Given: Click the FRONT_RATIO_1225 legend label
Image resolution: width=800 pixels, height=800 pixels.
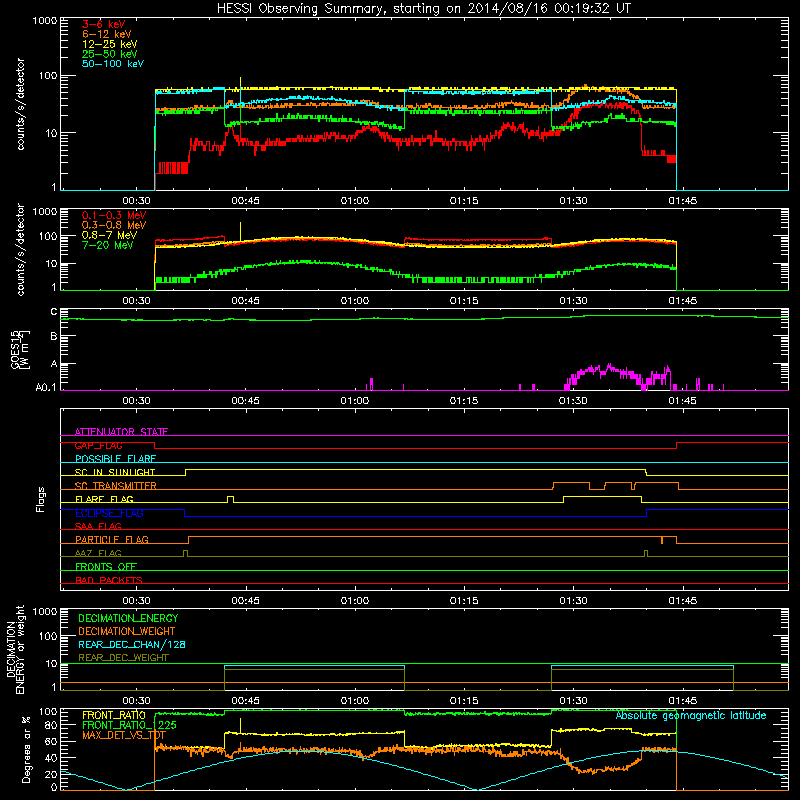Looking at the screenshot, I should 129,725.
